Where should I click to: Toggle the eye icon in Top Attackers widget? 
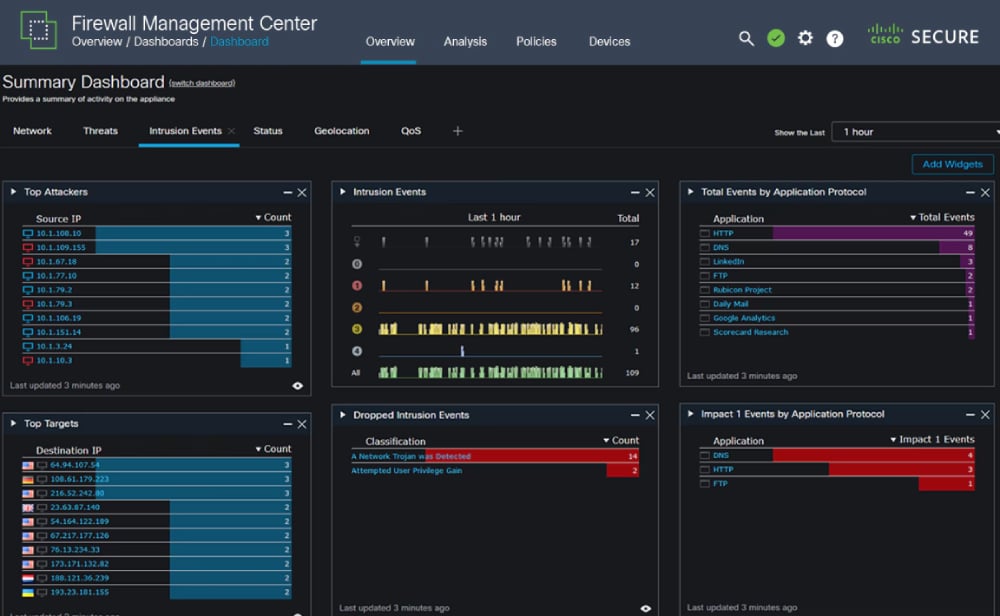coord(297,385)
